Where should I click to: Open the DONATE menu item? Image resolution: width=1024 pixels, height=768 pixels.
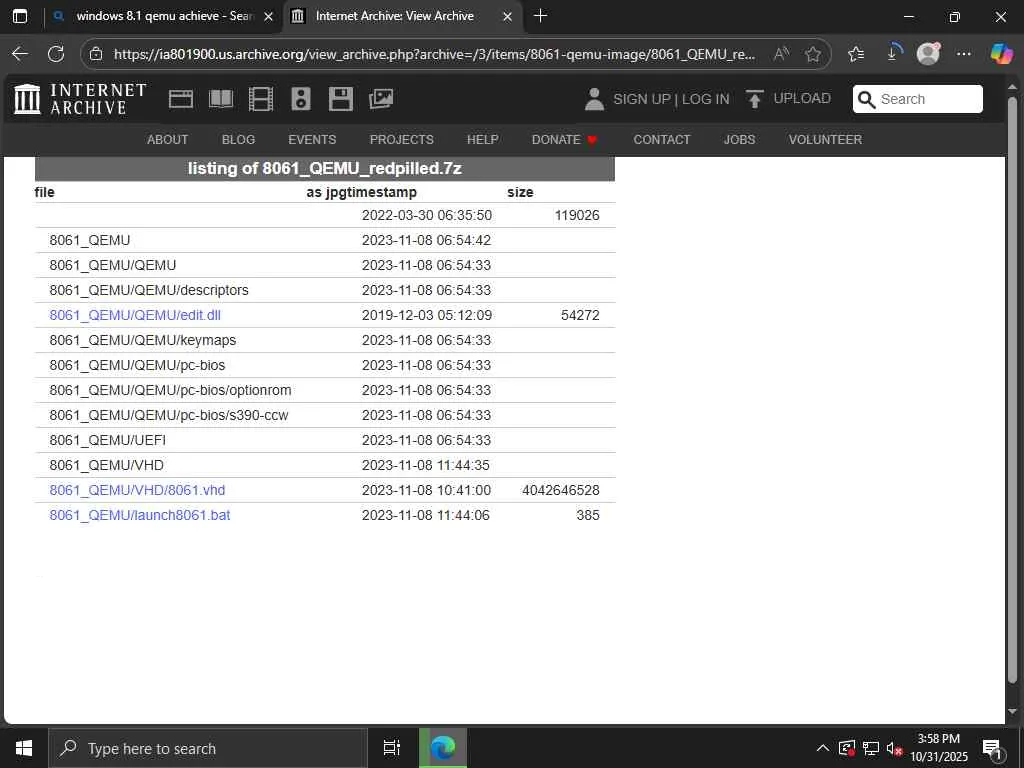(564, 139)
